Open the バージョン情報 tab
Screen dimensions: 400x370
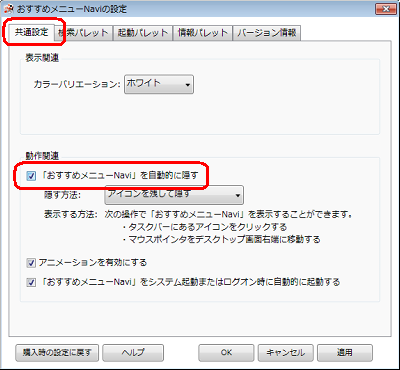click(x=267, y=33)
